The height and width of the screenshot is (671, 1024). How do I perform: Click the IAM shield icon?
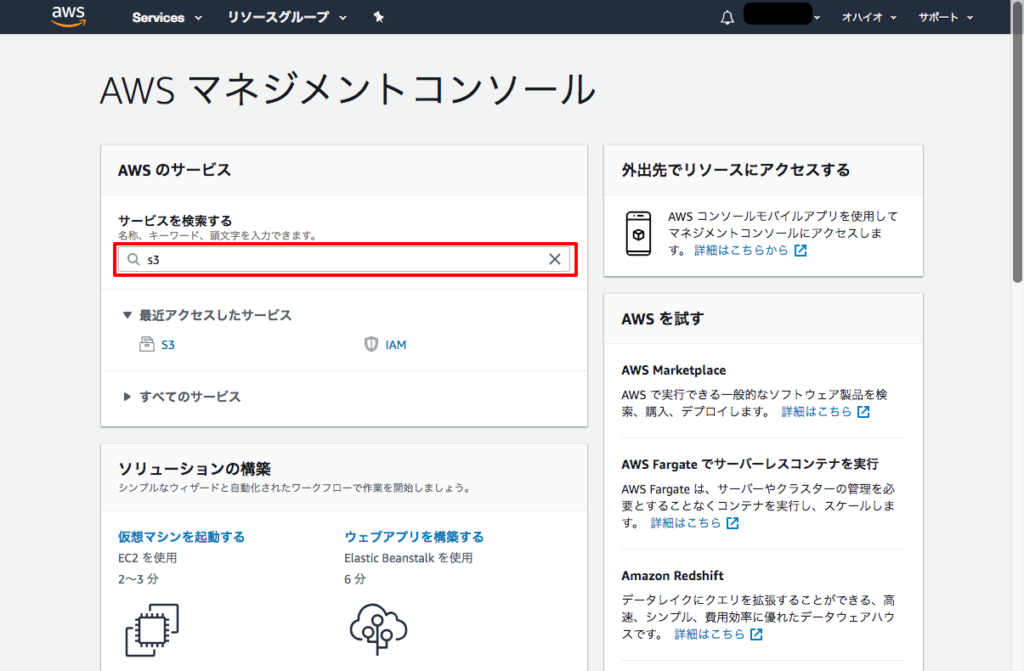click(371, 344)
